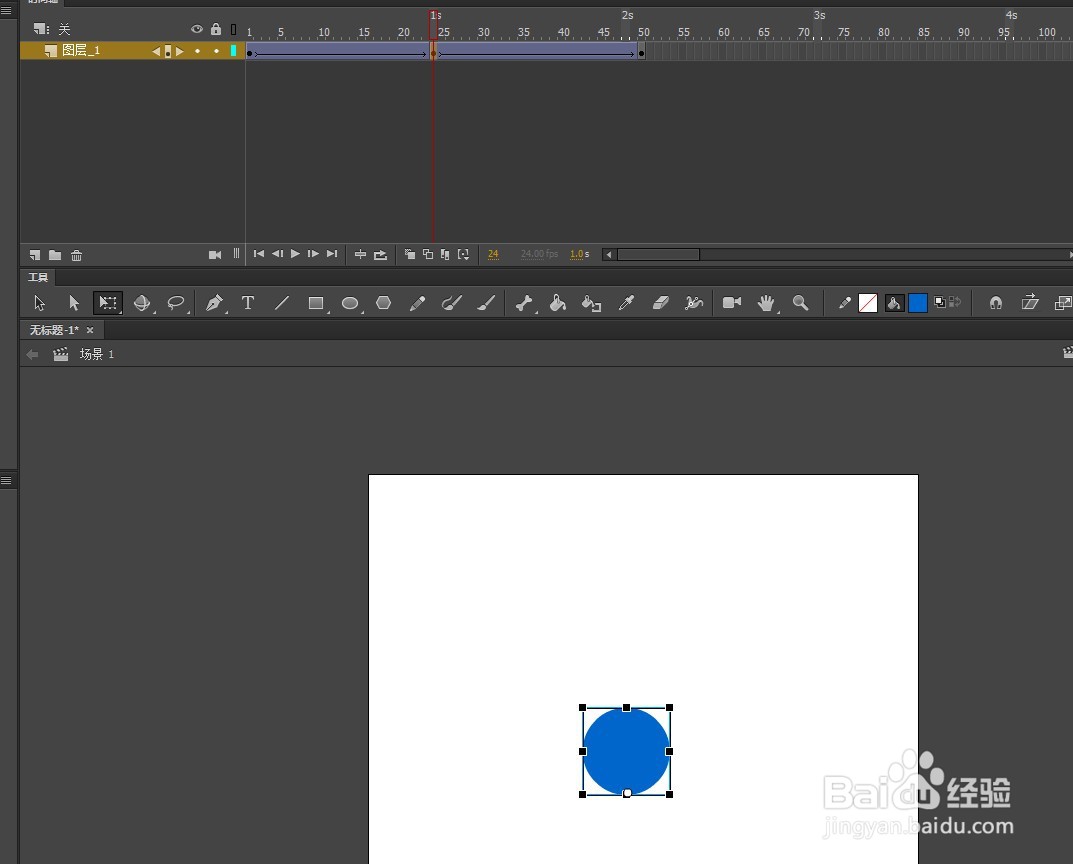Select the Hand tool
The height and width of the screenshot is (864, 1073).
766,303
